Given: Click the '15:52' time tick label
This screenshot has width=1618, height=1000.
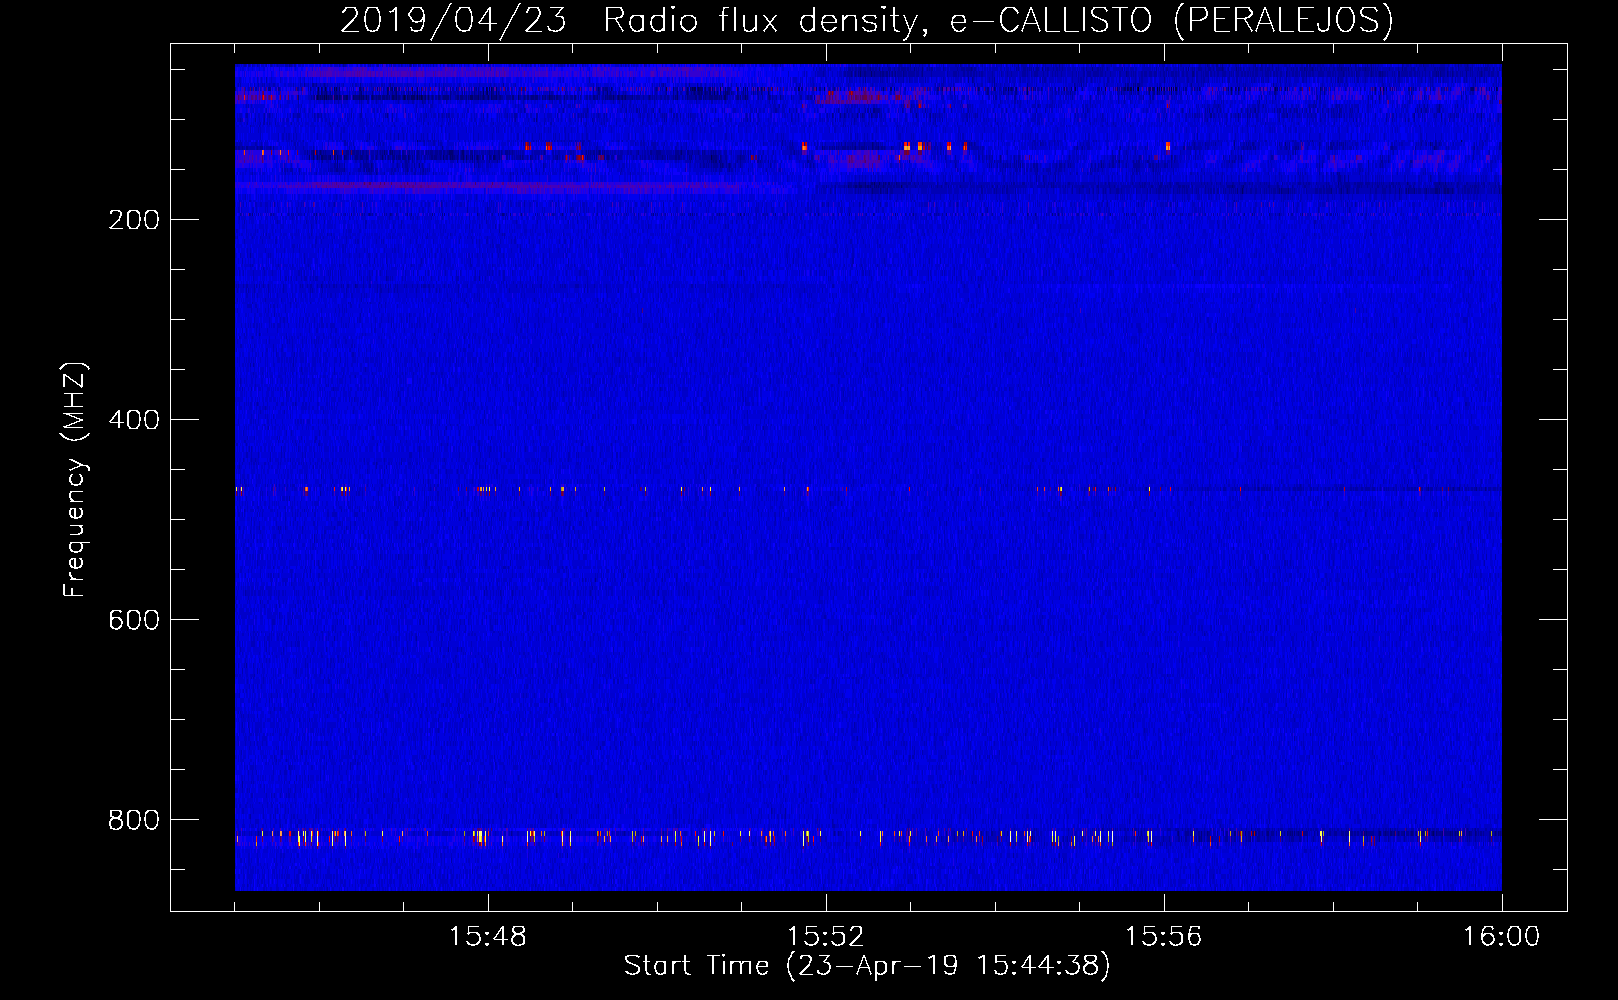Looking at the screenshot, I should [x=826, y=937].
